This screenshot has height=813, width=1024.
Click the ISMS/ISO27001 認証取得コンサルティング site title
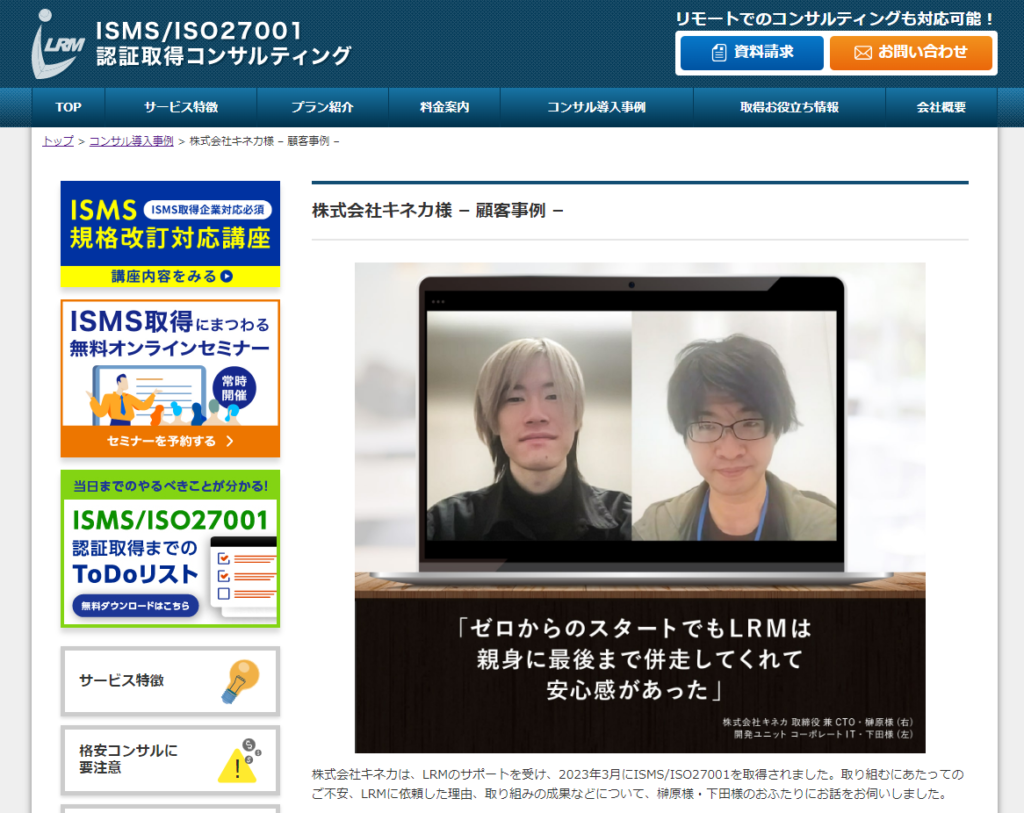[x=224, y=43]
